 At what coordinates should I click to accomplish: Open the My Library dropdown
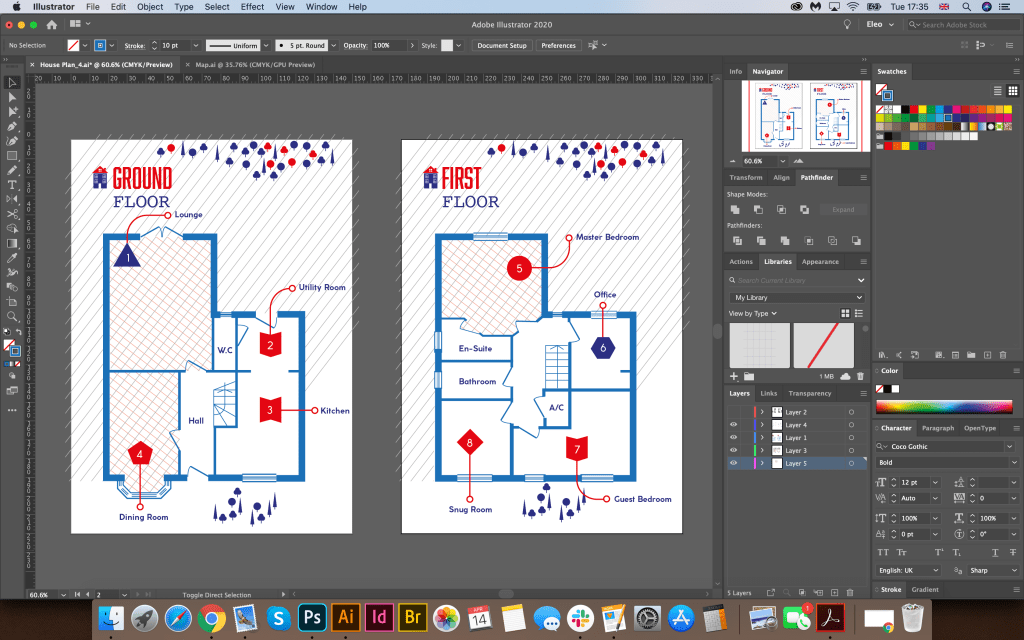(x=796, y=298)
